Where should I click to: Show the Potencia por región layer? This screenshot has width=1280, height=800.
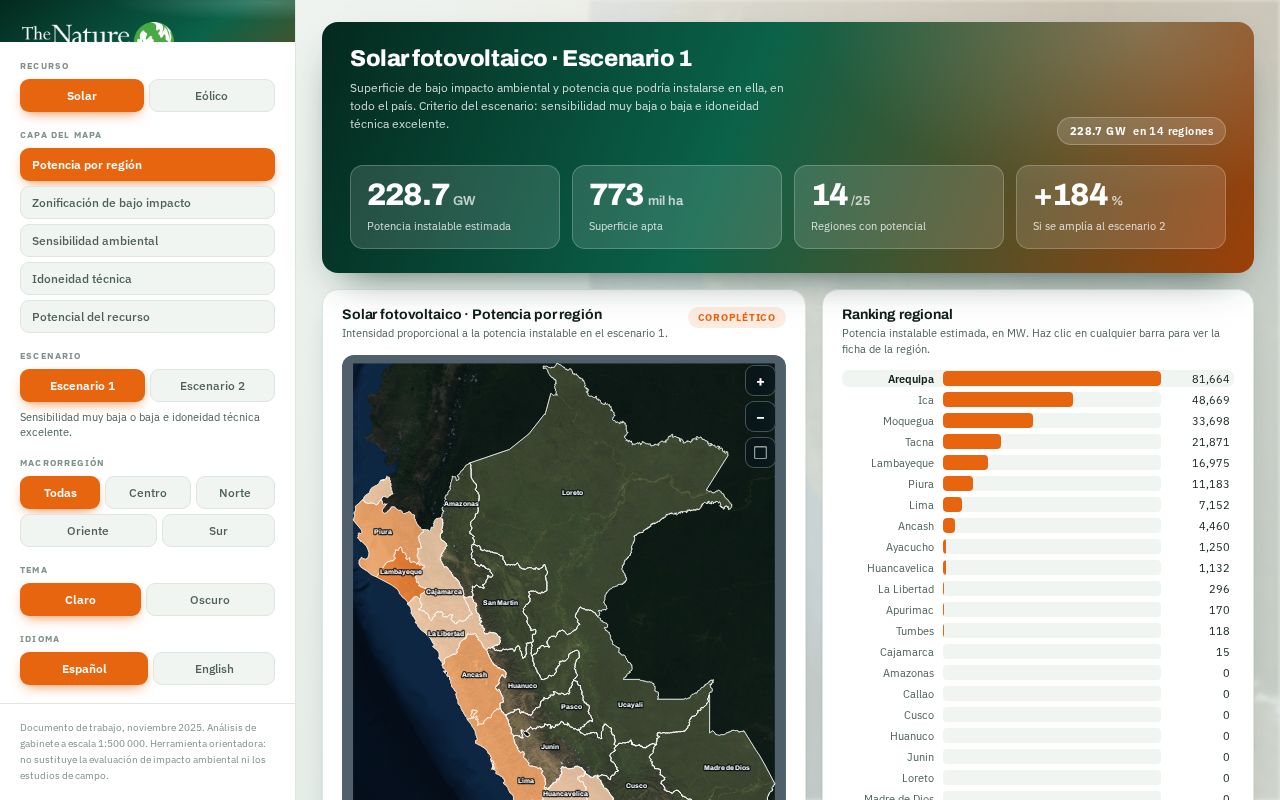coord(147,165)
